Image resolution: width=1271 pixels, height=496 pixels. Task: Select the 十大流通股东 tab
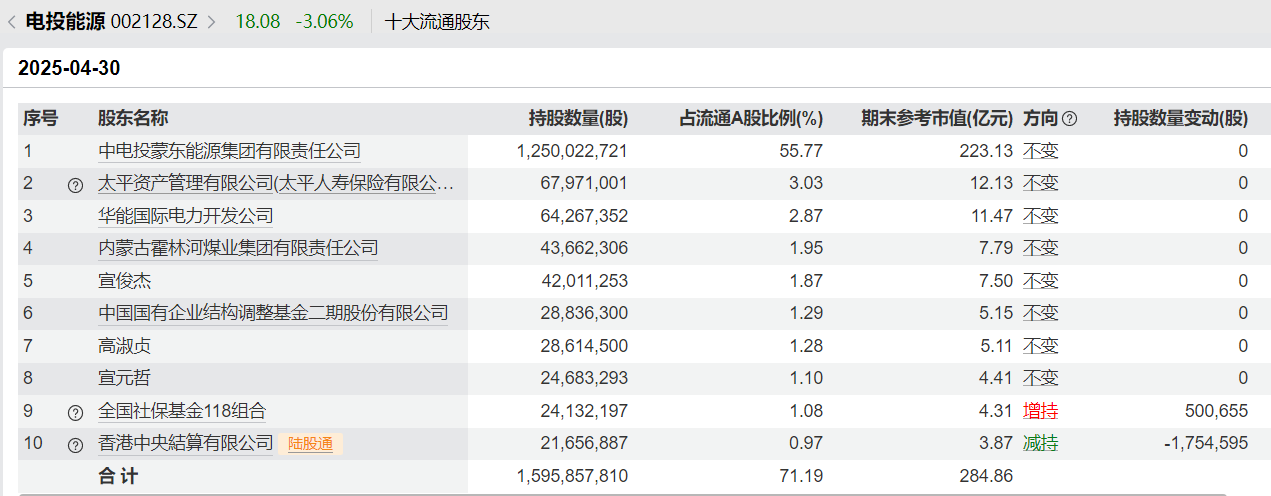click(437, 21)
